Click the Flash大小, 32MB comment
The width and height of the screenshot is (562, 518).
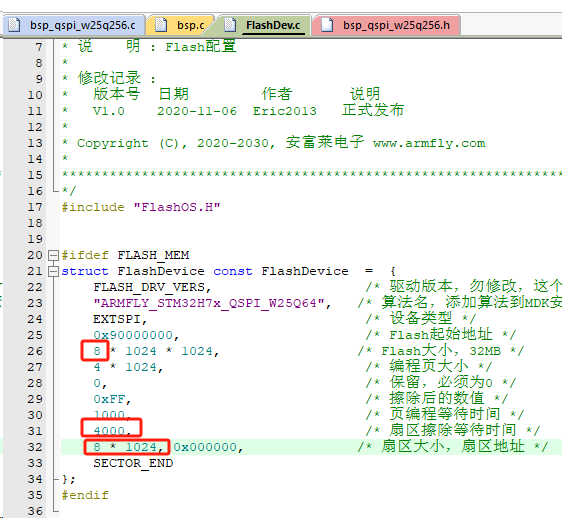click(x=441, y=351)
